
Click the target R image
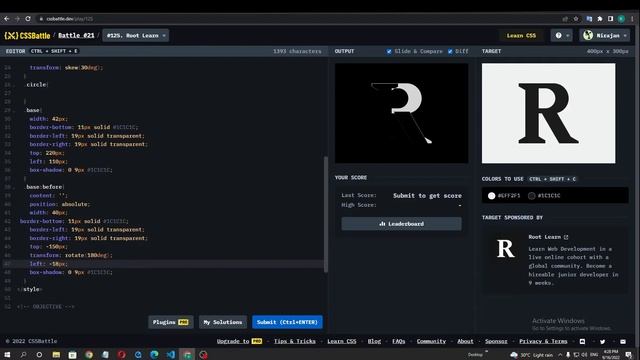549,113
